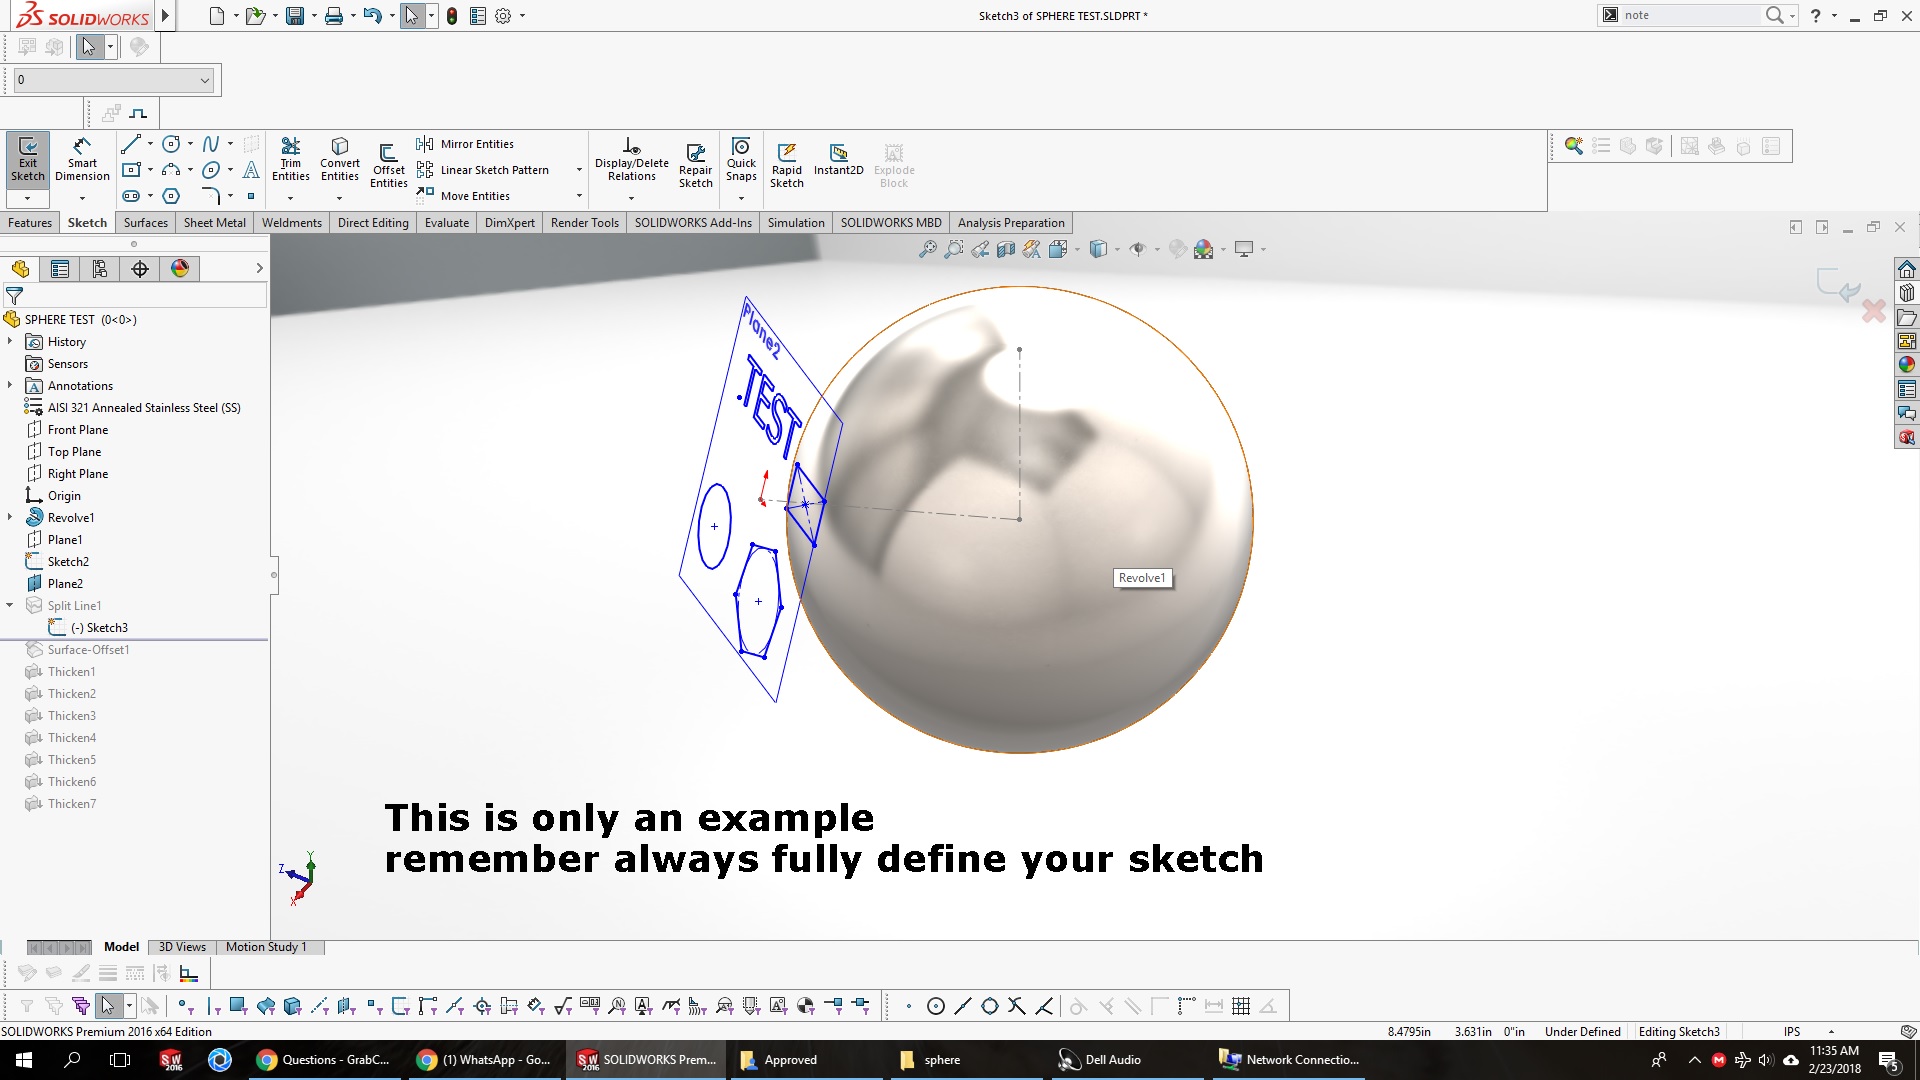The width and height of the screenshot is (1920, 1080).
Task: Collapse the Split Line1 tree node
Action: coord(10,606)
